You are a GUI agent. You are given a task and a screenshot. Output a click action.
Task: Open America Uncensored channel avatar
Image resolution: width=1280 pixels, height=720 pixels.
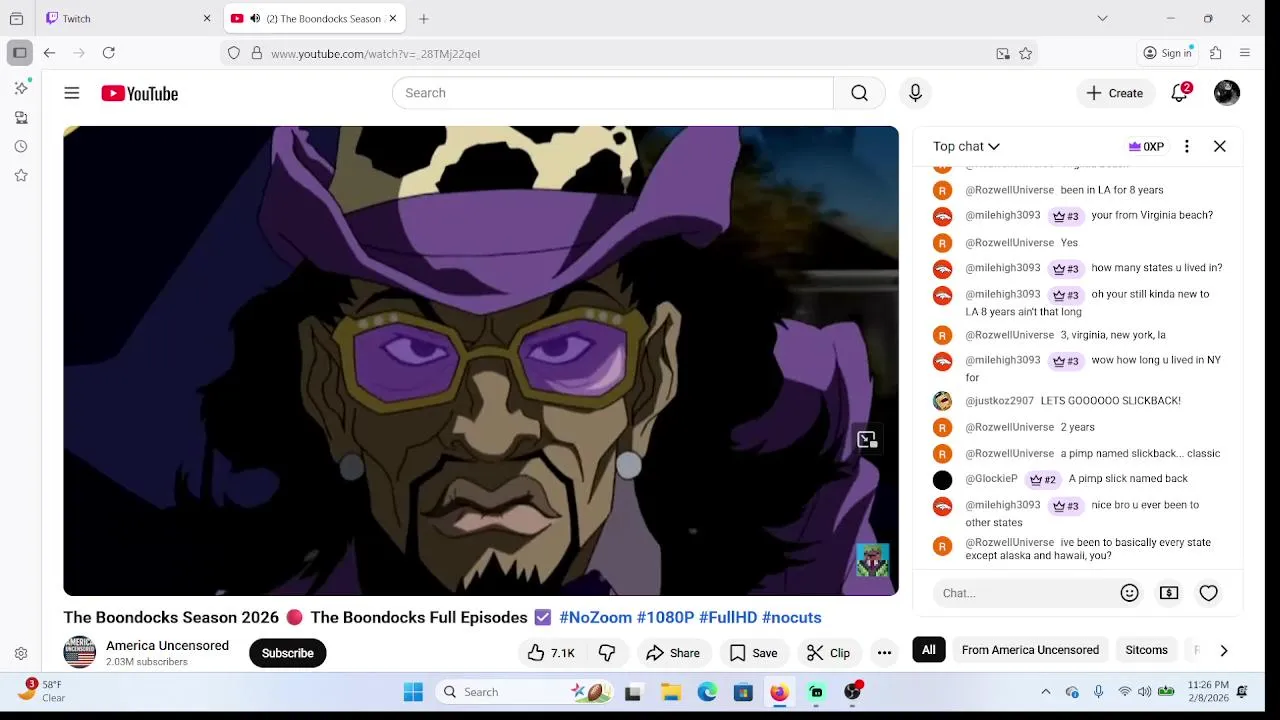point(80,652)
